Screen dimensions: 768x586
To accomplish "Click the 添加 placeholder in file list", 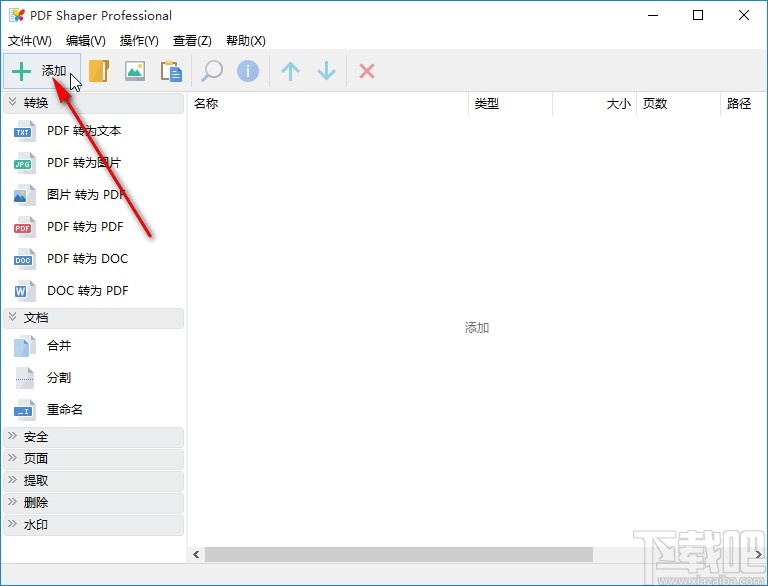I will [477, 328].
